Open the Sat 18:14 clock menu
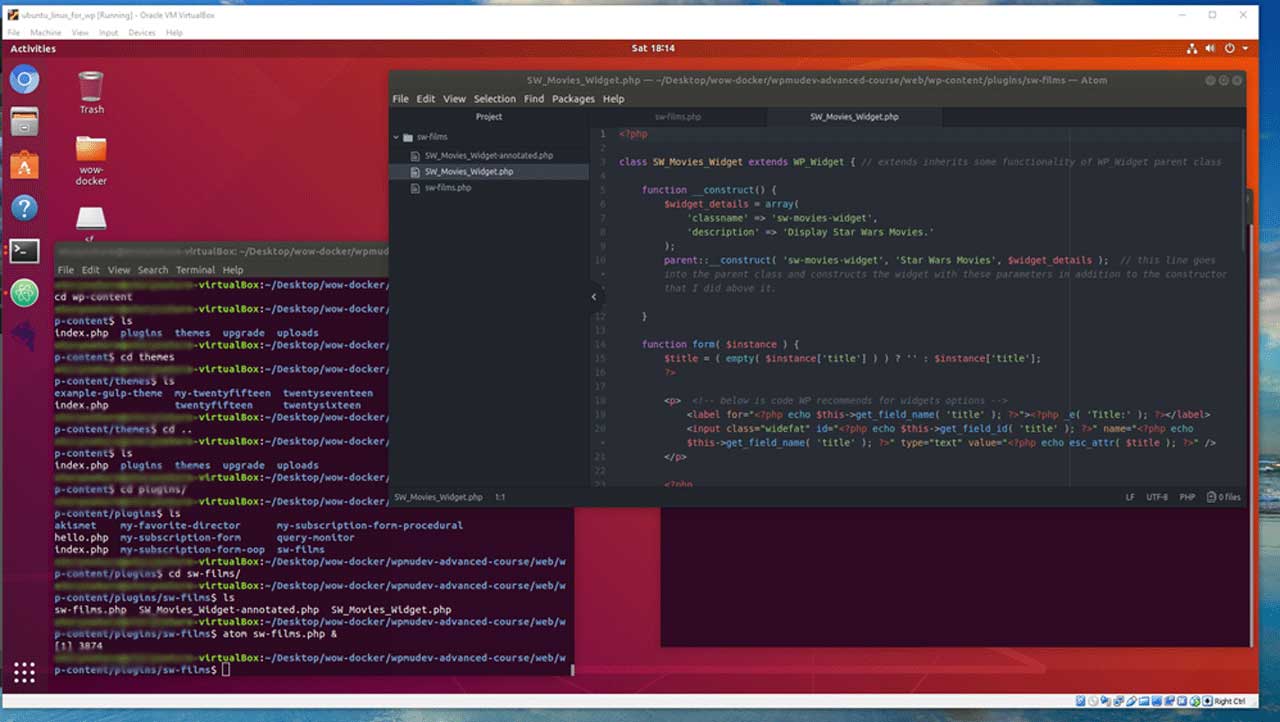 point(653,48)
